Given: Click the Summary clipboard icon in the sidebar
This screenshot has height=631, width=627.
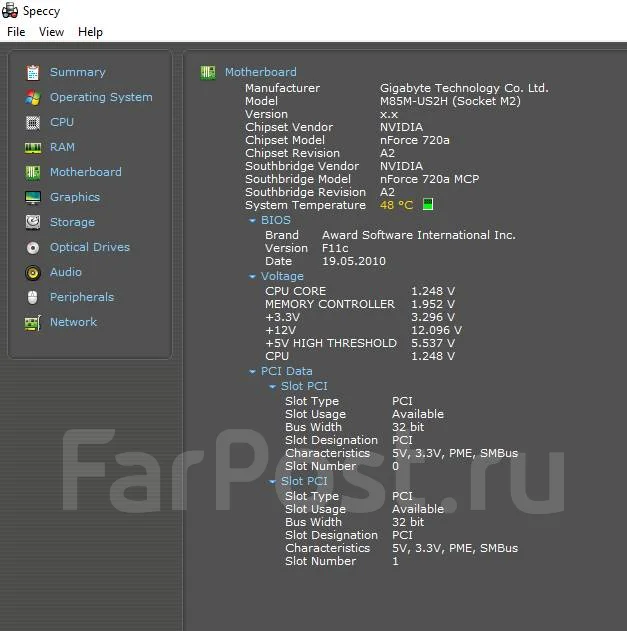Looking at the screenshot, I should pos(33,73).
